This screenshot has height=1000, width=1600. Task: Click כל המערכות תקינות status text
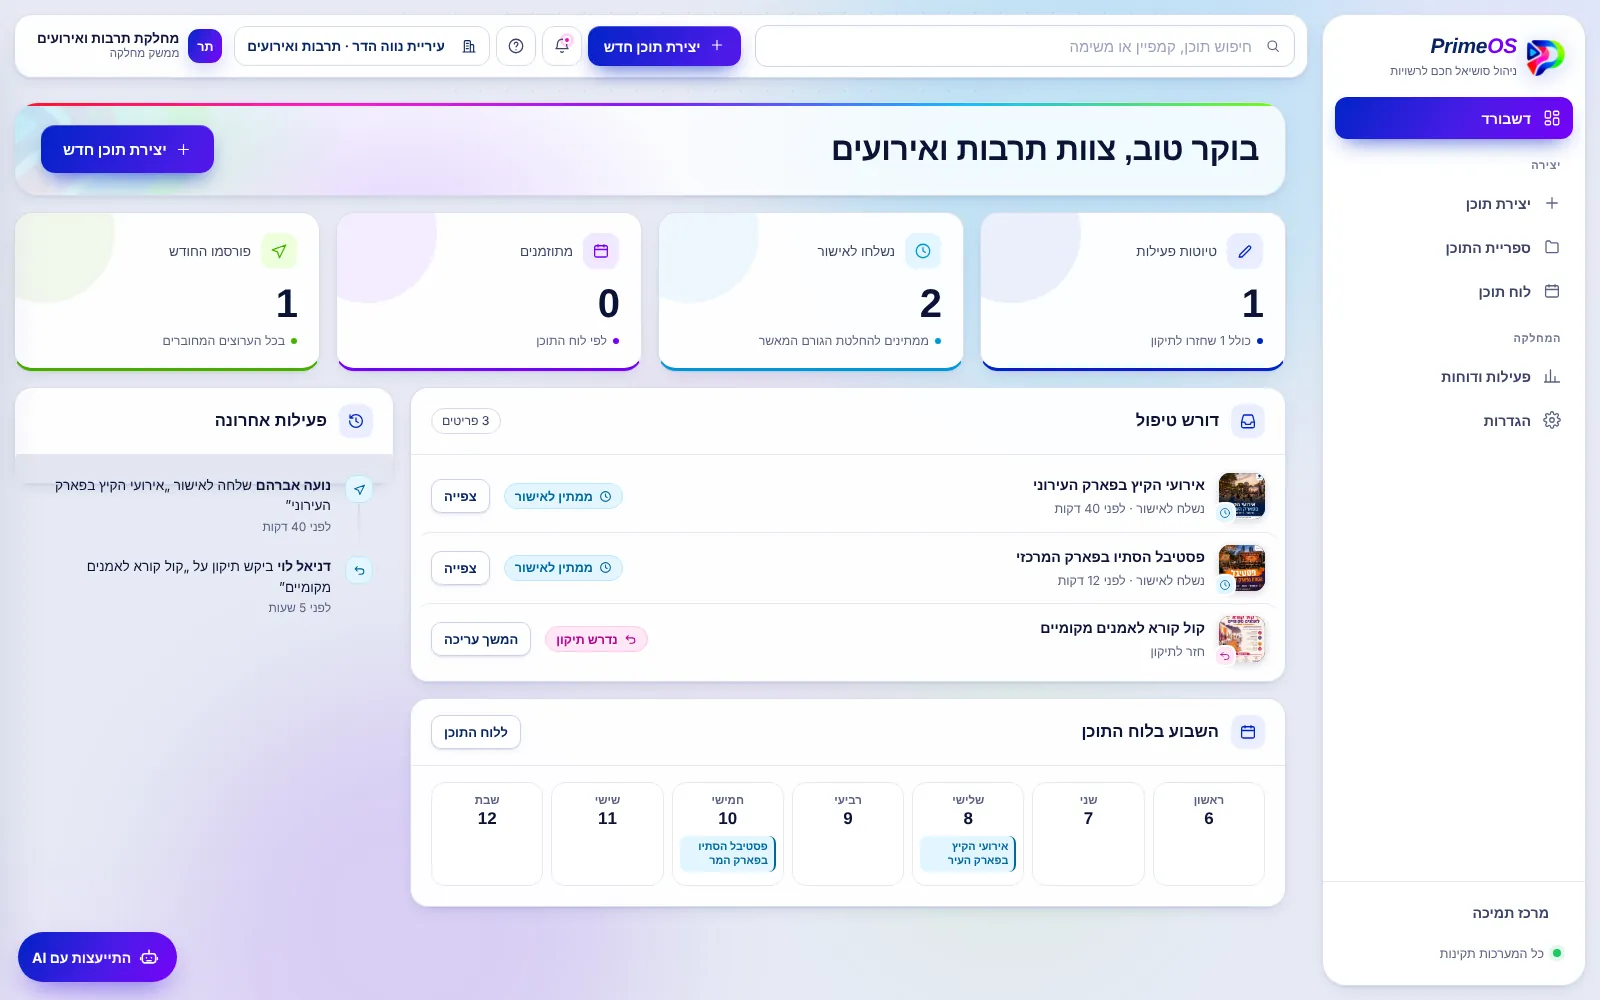click(1491, 953)
